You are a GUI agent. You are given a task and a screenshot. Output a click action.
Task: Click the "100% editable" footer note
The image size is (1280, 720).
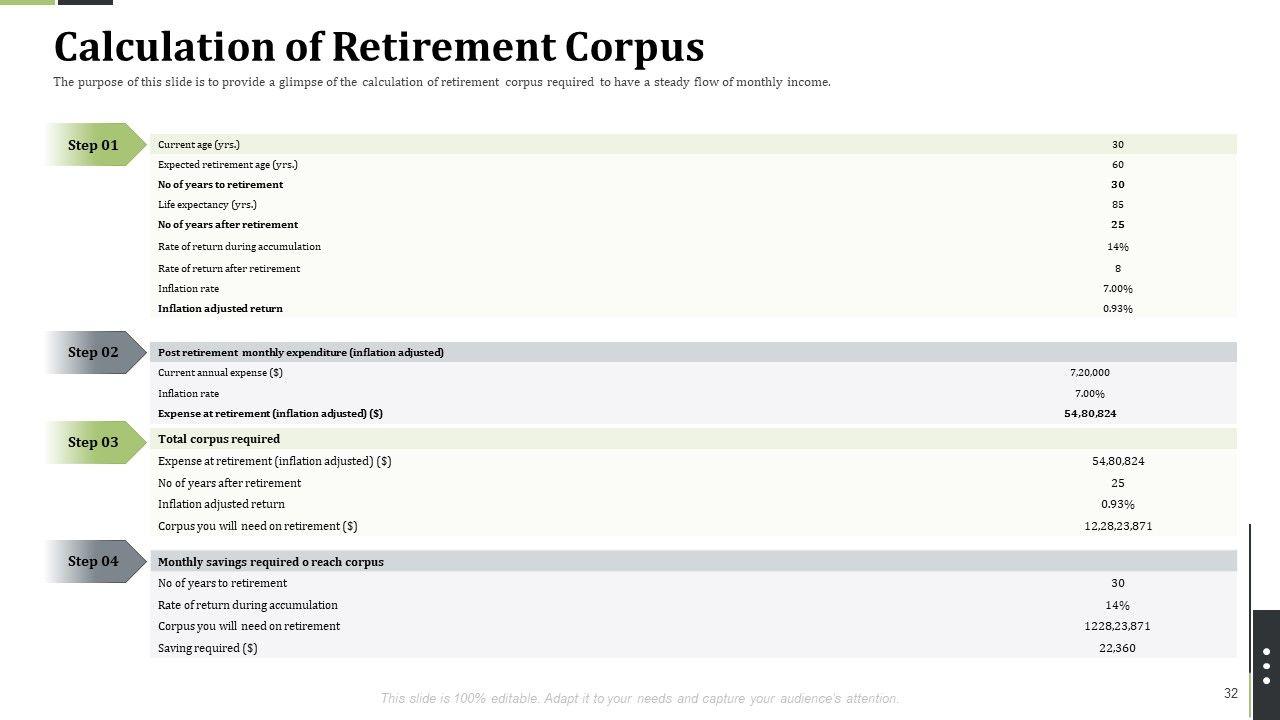(x=640, y=698)
